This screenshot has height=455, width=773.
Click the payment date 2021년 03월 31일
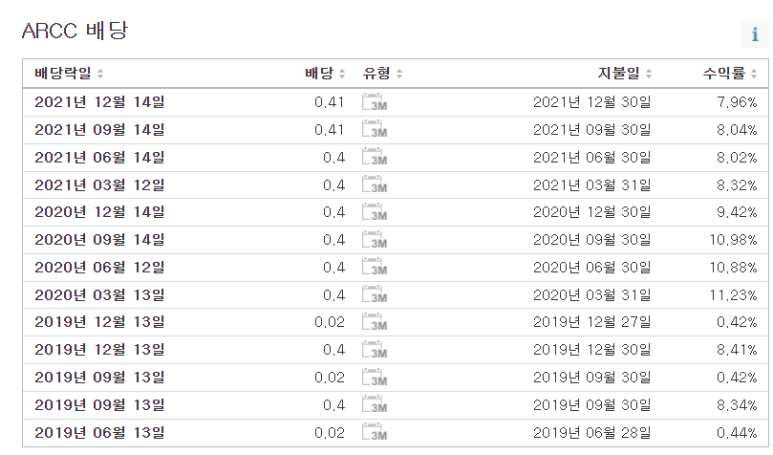pos(592,185)
